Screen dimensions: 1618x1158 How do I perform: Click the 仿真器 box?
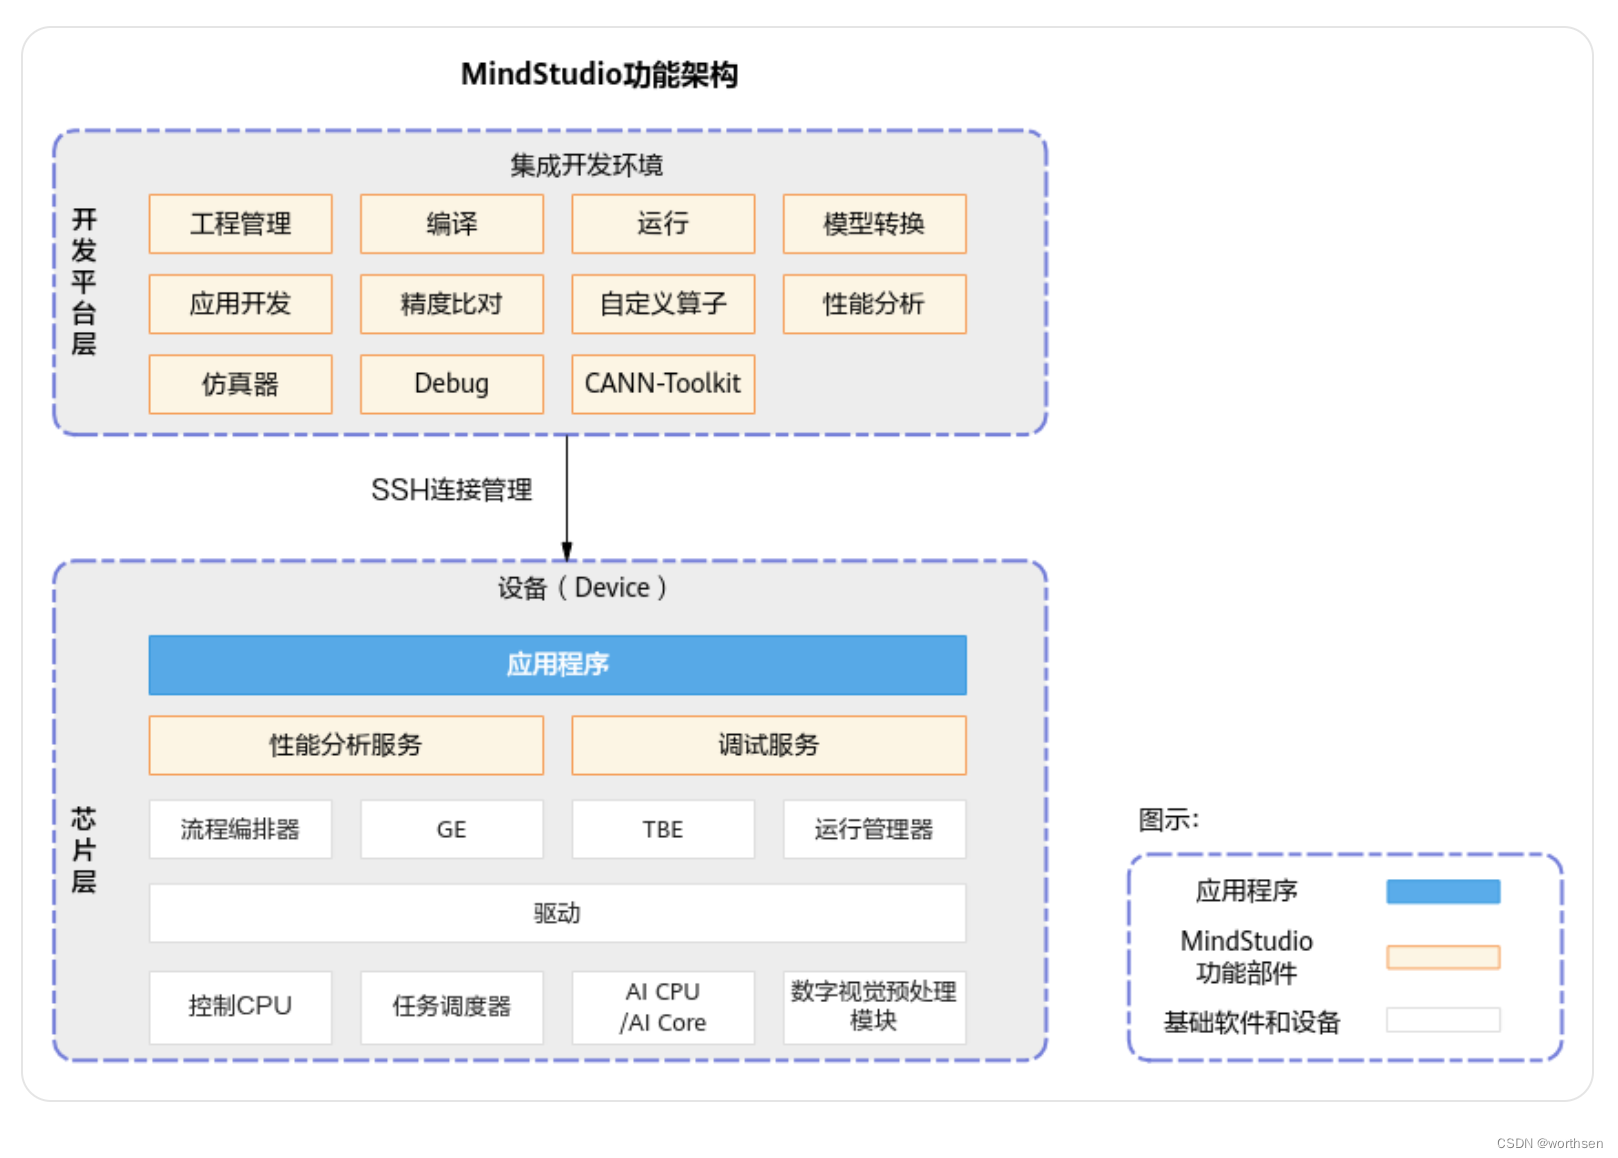[x=240, y=384]
